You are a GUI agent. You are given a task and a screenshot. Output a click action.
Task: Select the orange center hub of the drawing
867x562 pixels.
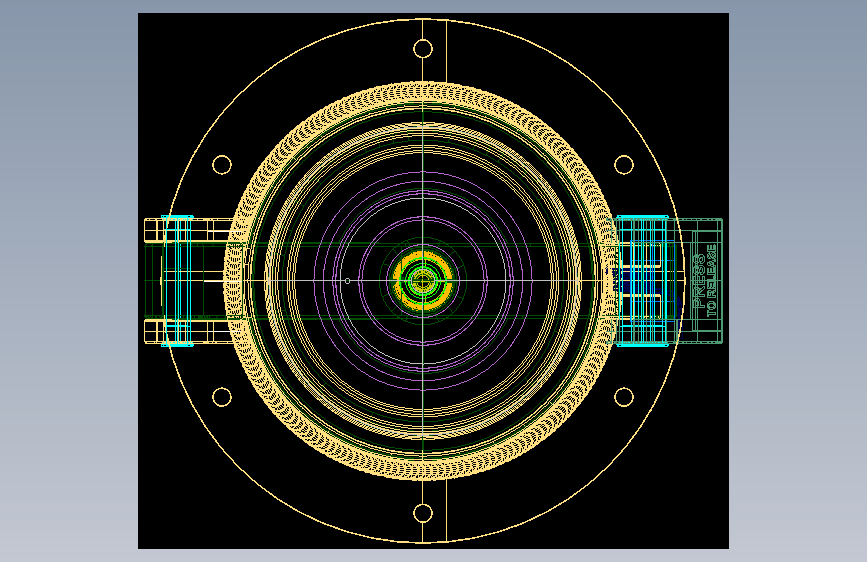423,281
